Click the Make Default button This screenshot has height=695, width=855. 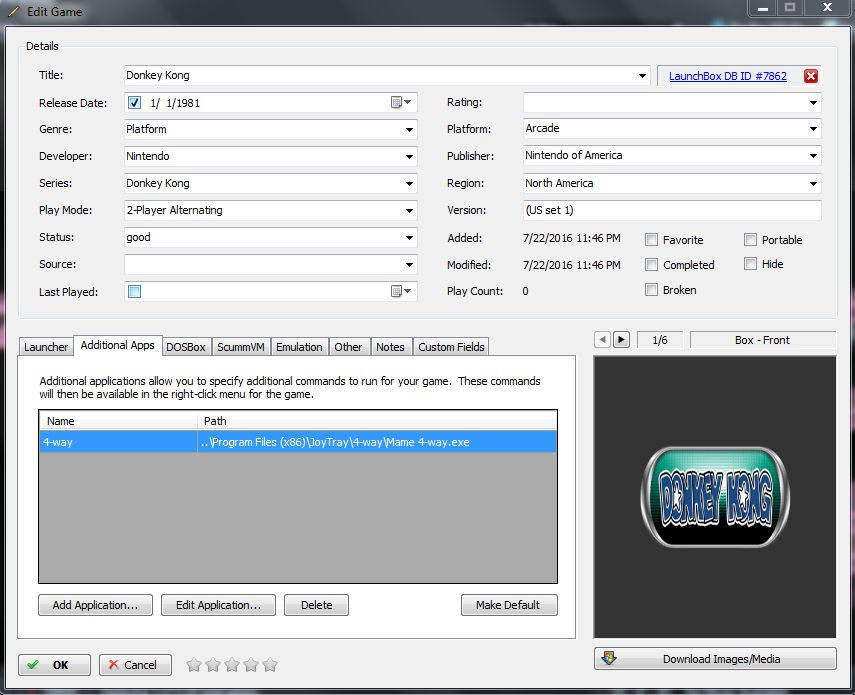509,605
